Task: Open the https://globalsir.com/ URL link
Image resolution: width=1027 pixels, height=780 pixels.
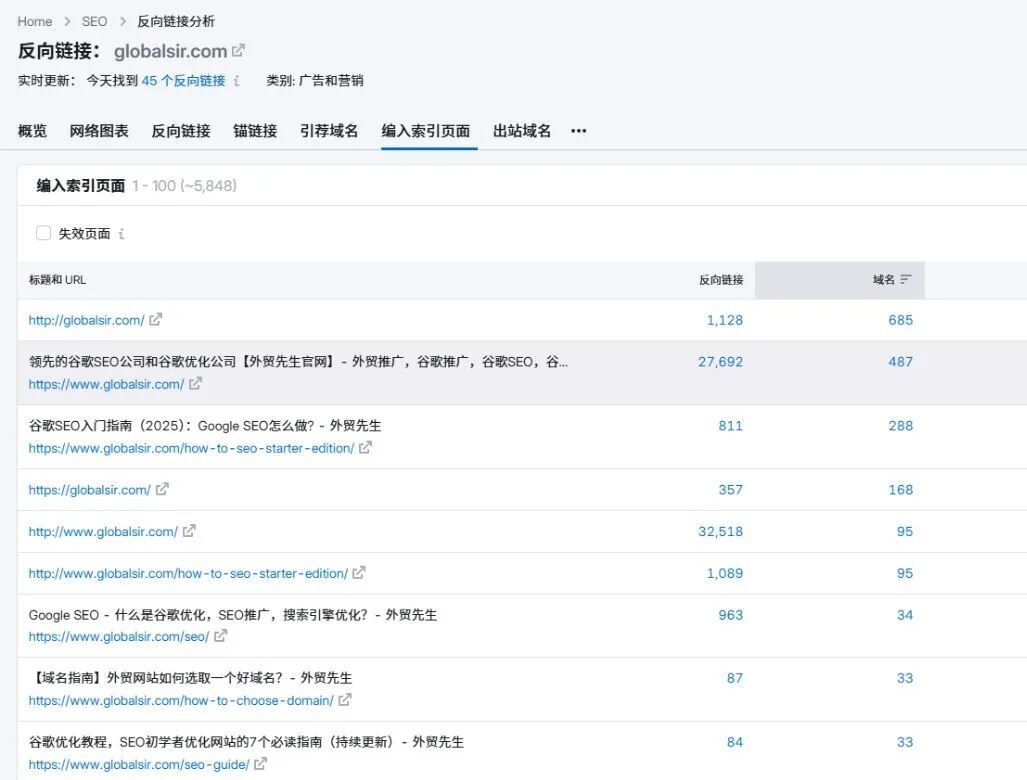Action: tap(90, 490)
